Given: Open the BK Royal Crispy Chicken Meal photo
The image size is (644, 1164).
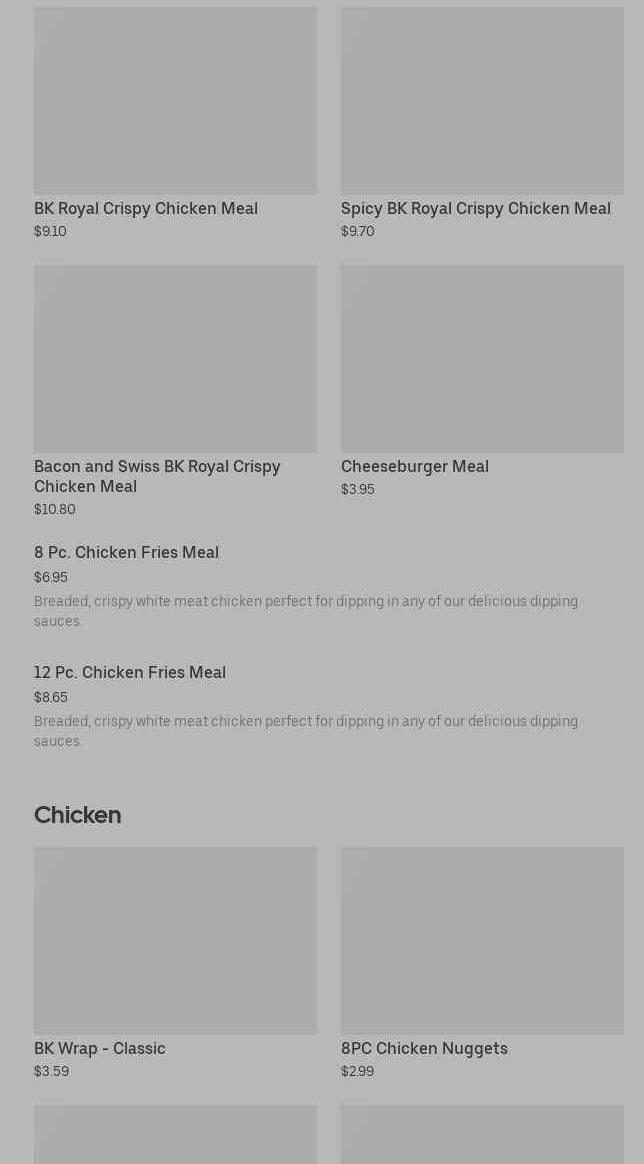Looking at the screenshot, I should (x=175, y=100).
